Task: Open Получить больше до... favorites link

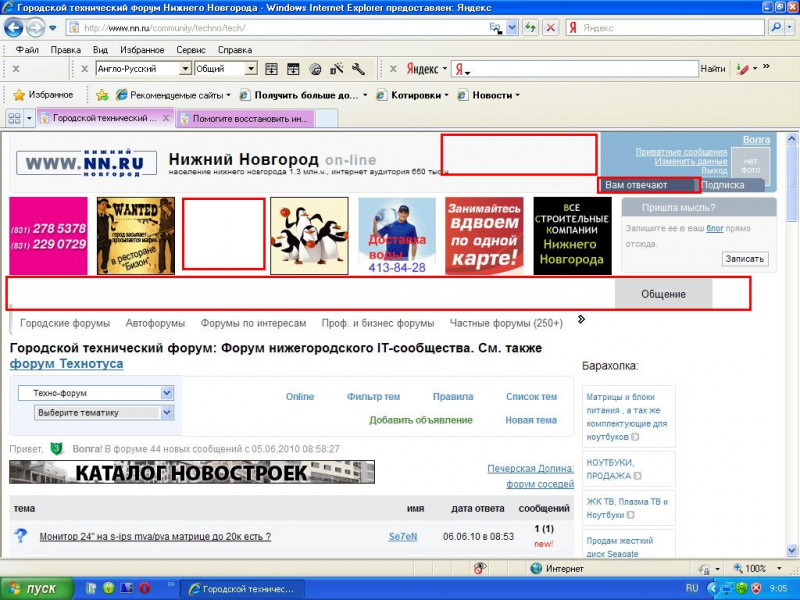Action: 303,95
